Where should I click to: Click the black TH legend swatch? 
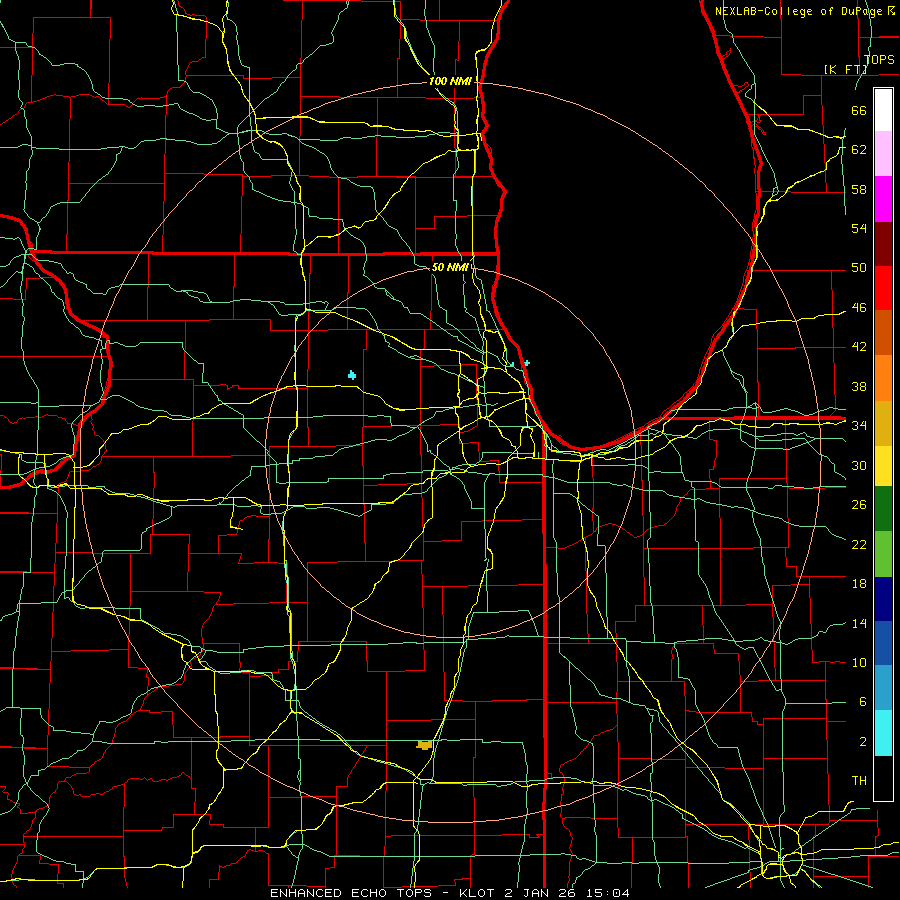[883, 778]
